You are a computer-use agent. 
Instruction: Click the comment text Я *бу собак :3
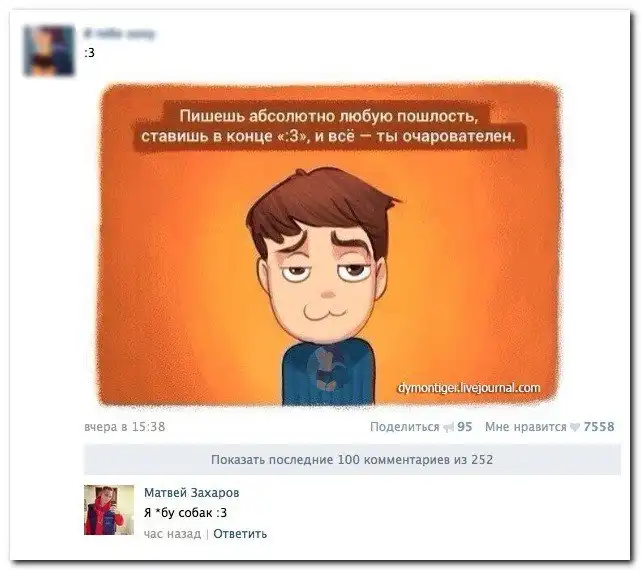tap(185, 513)
